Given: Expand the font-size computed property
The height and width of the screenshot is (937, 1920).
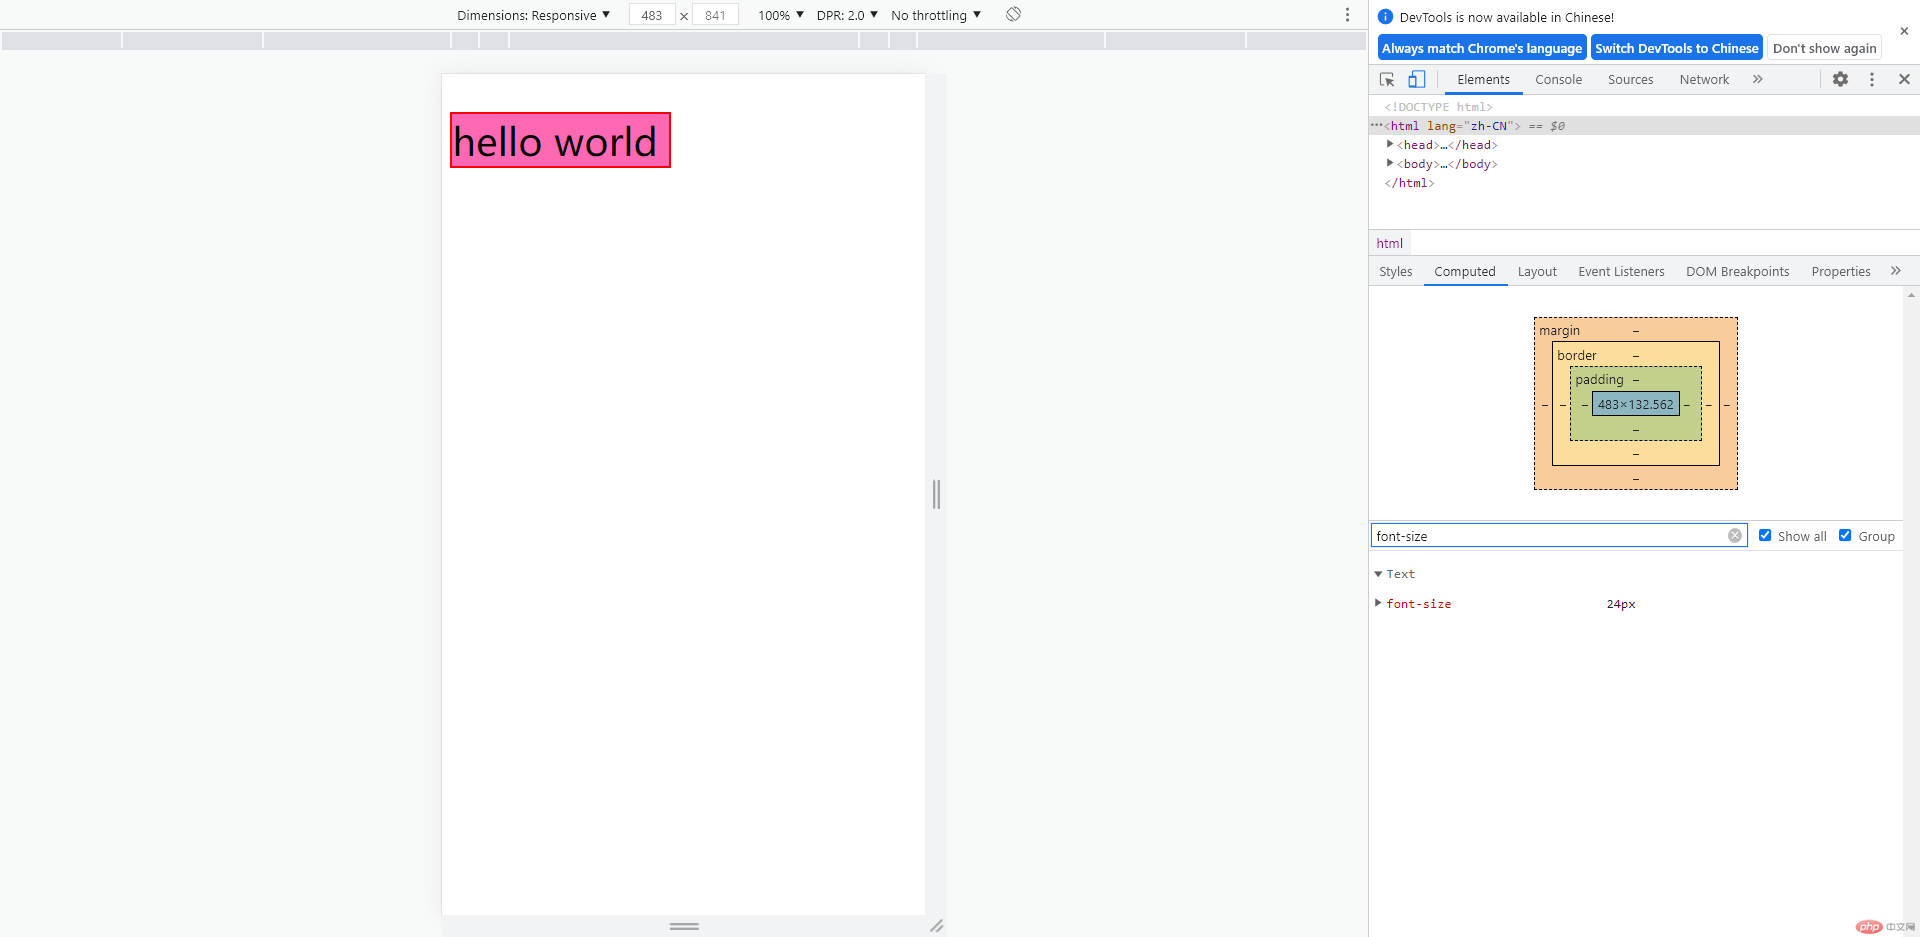Looking at the screenshot, I should (1378, 603).
